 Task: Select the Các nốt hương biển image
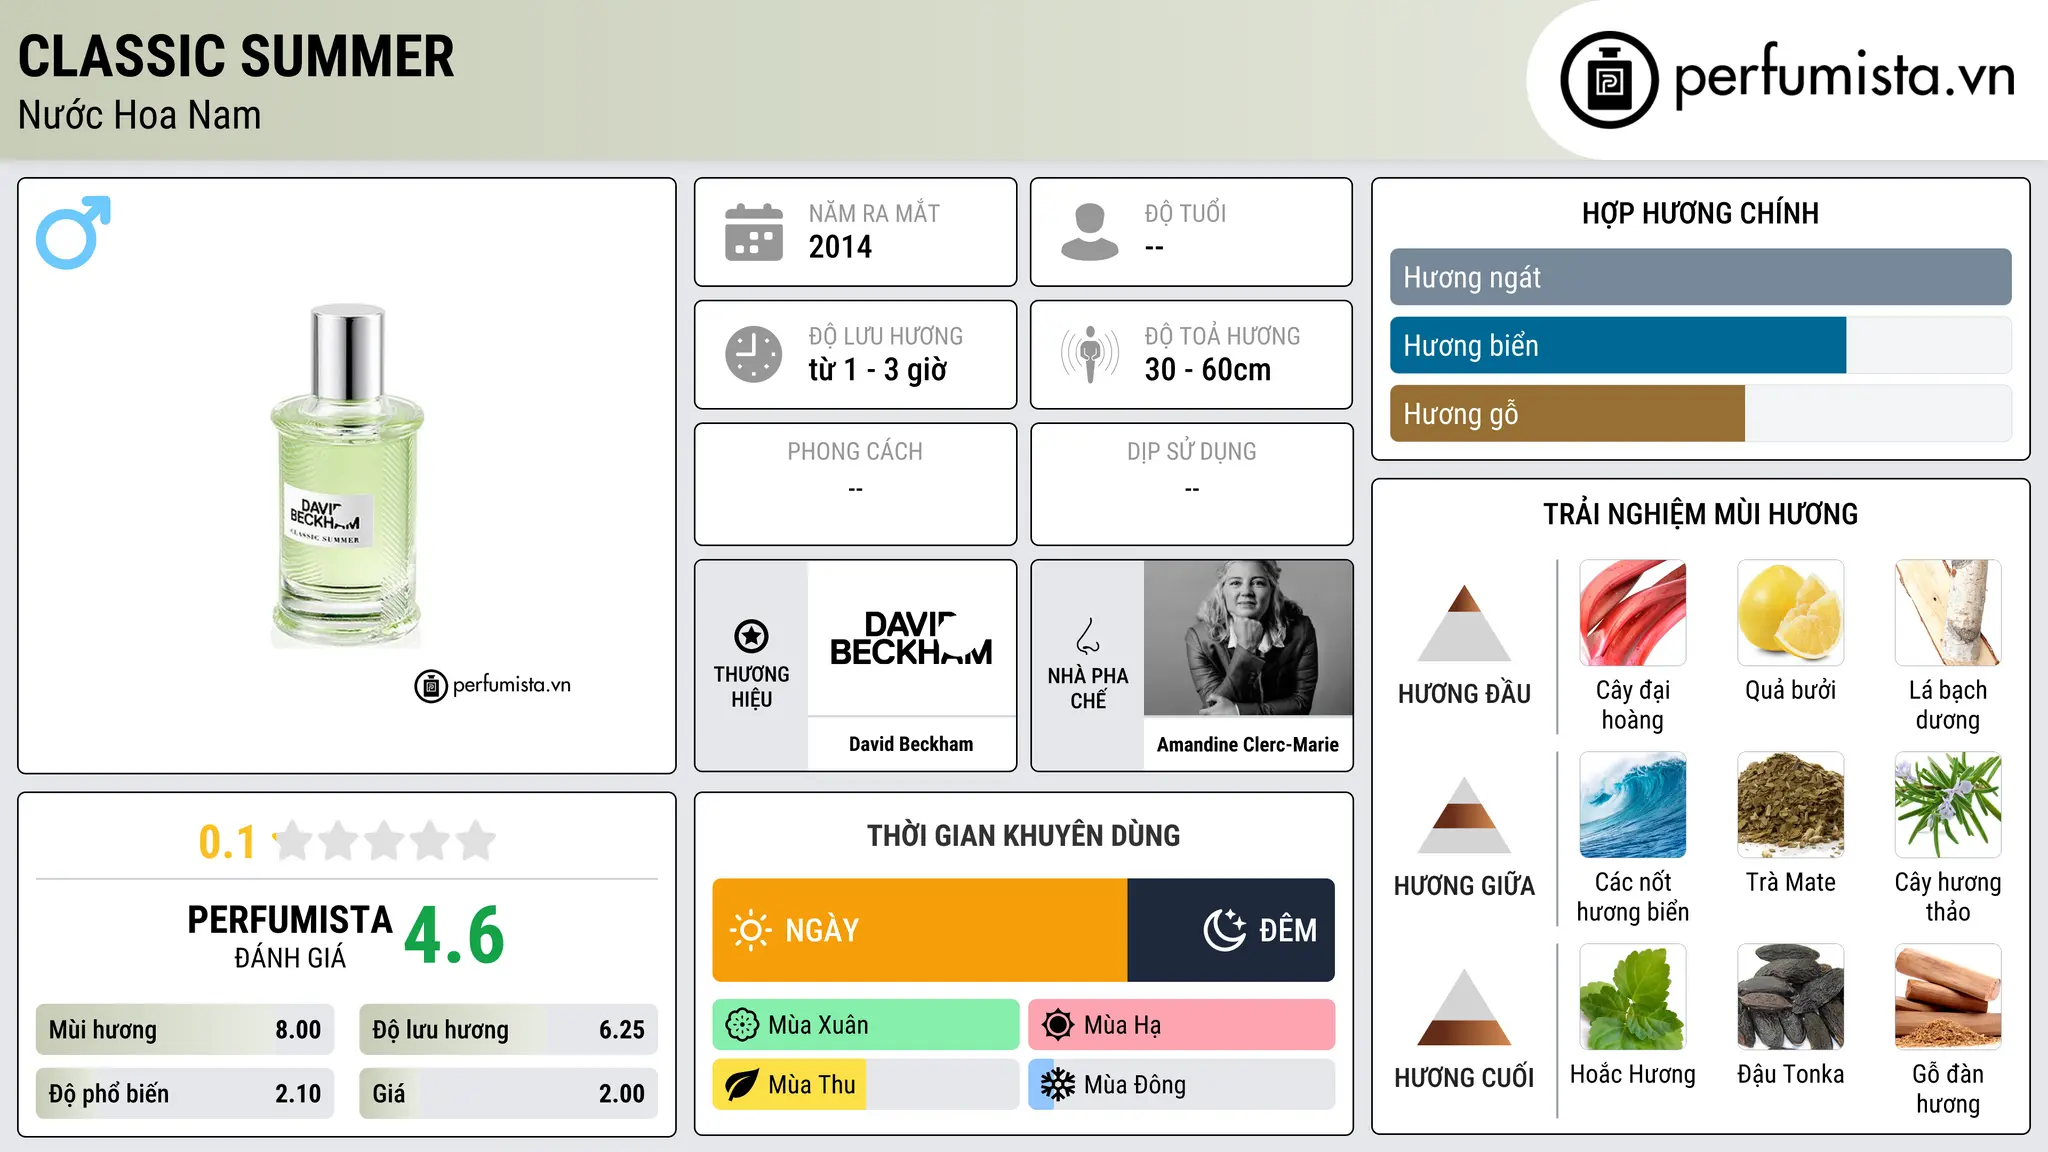point(1633,805)
